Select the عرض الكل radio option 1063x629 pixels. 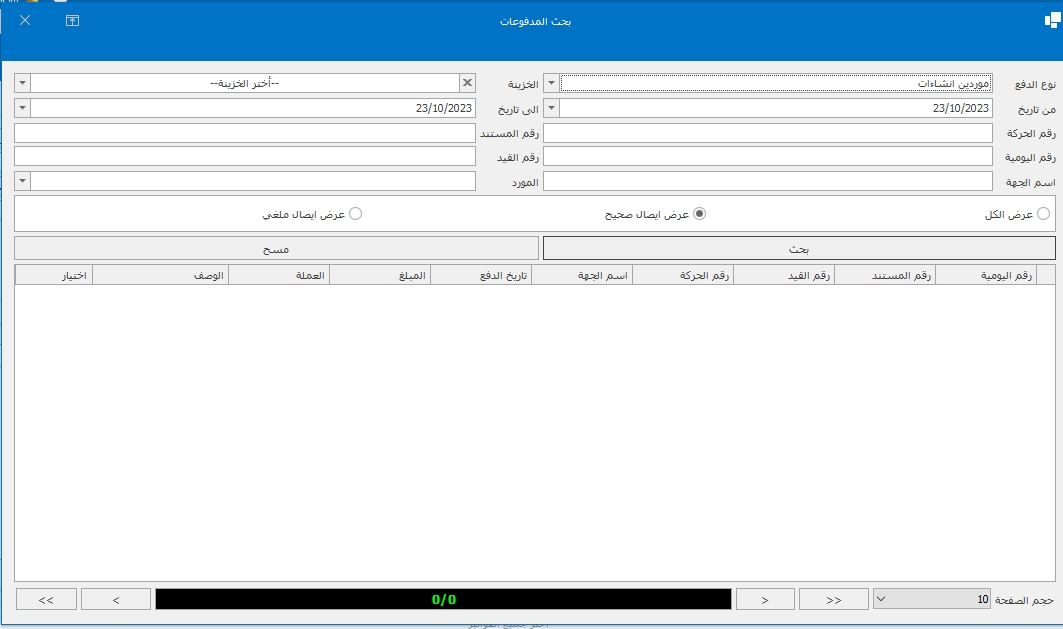(x=1043, y=214)
